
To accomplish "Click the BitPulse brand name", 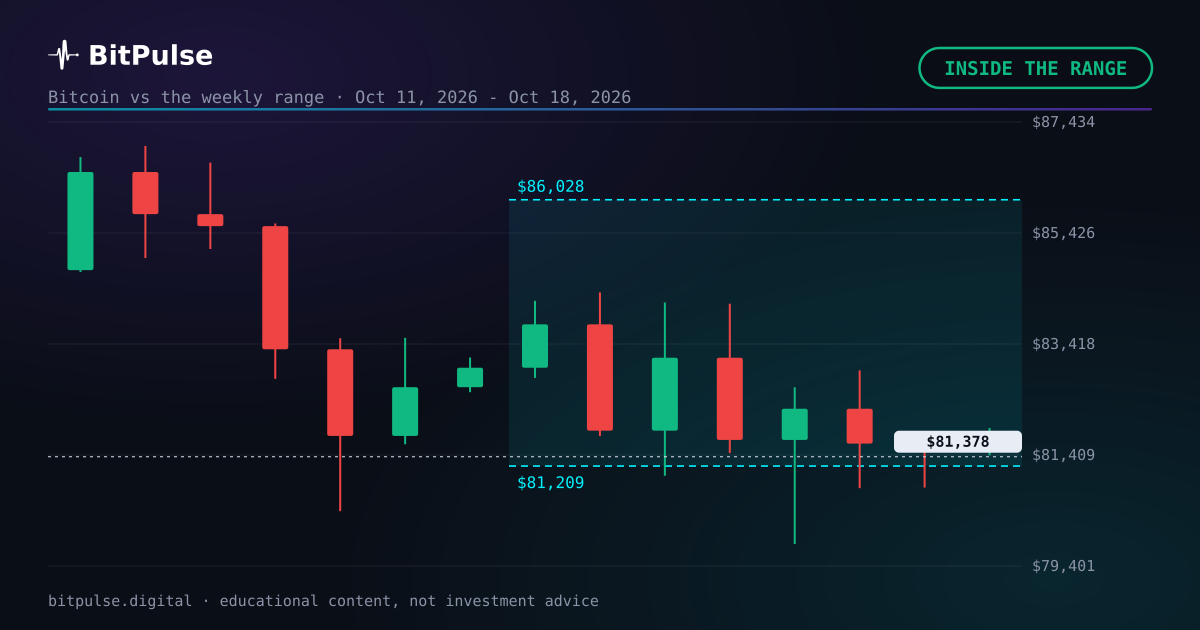I will point(150,56).
